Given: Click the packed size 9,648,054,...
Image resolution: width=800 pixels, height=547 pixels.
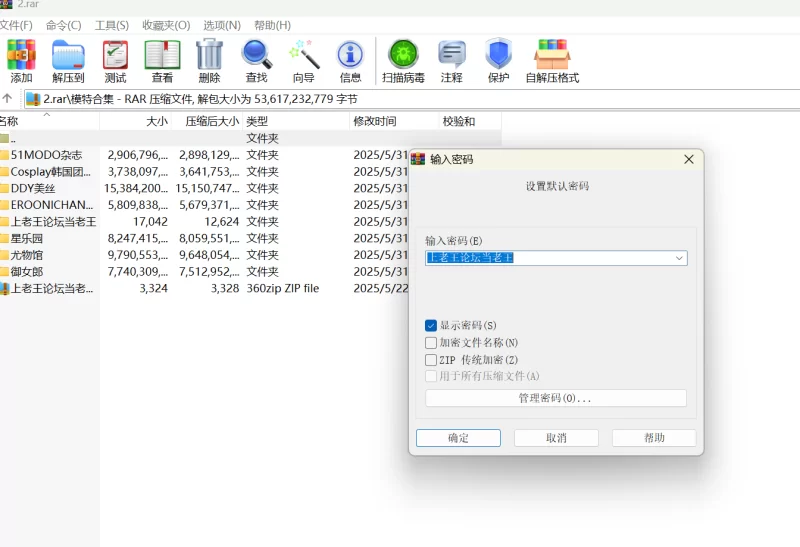Looking at the screenshot, I should coord(209,255).
